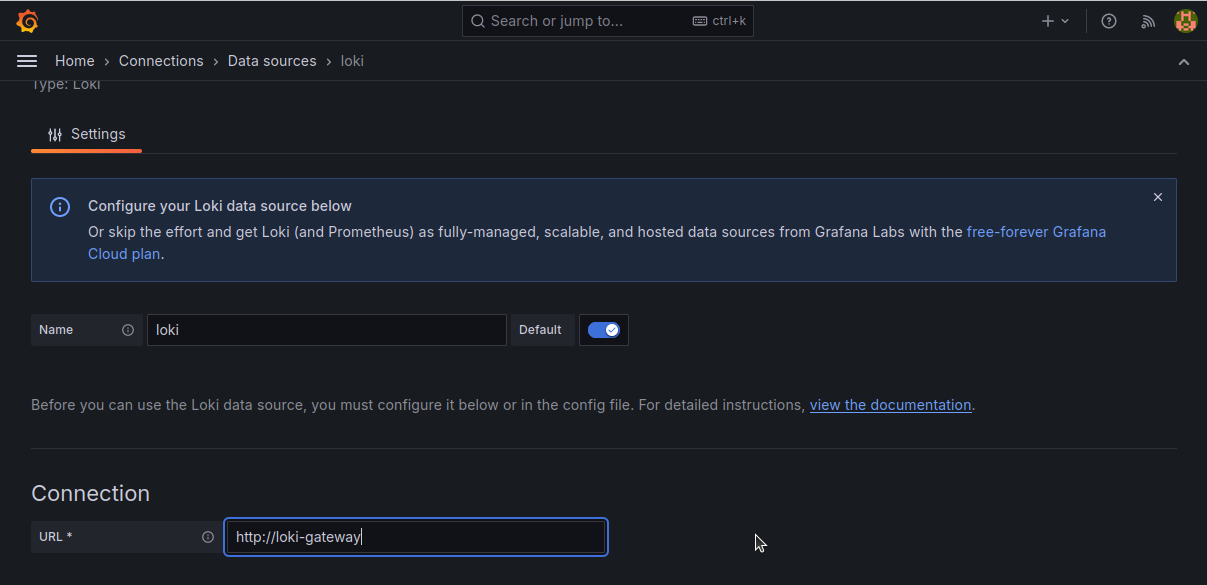1207x585 pixels.
Task: Click the Search or jump to box
Action: click(607, 21)
